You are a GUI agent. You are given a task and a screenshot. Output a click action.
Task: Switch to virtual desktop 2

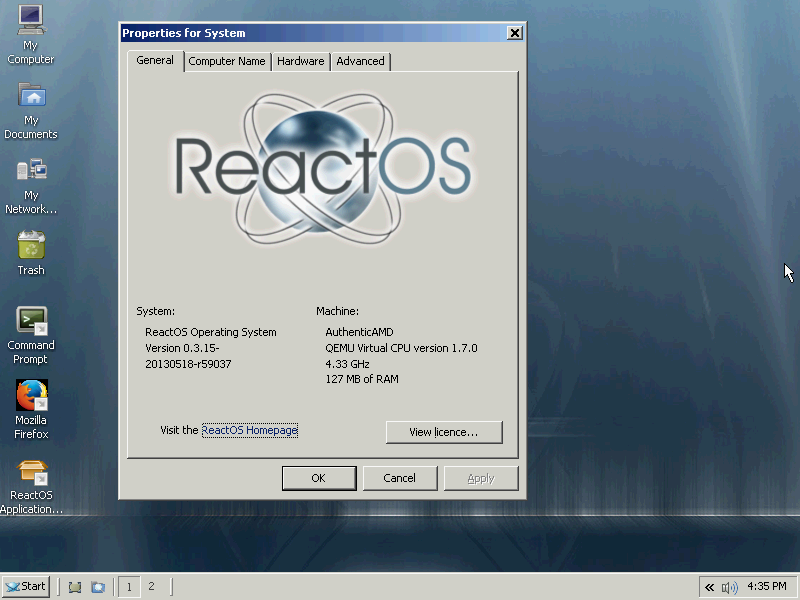tap(151, 586)
